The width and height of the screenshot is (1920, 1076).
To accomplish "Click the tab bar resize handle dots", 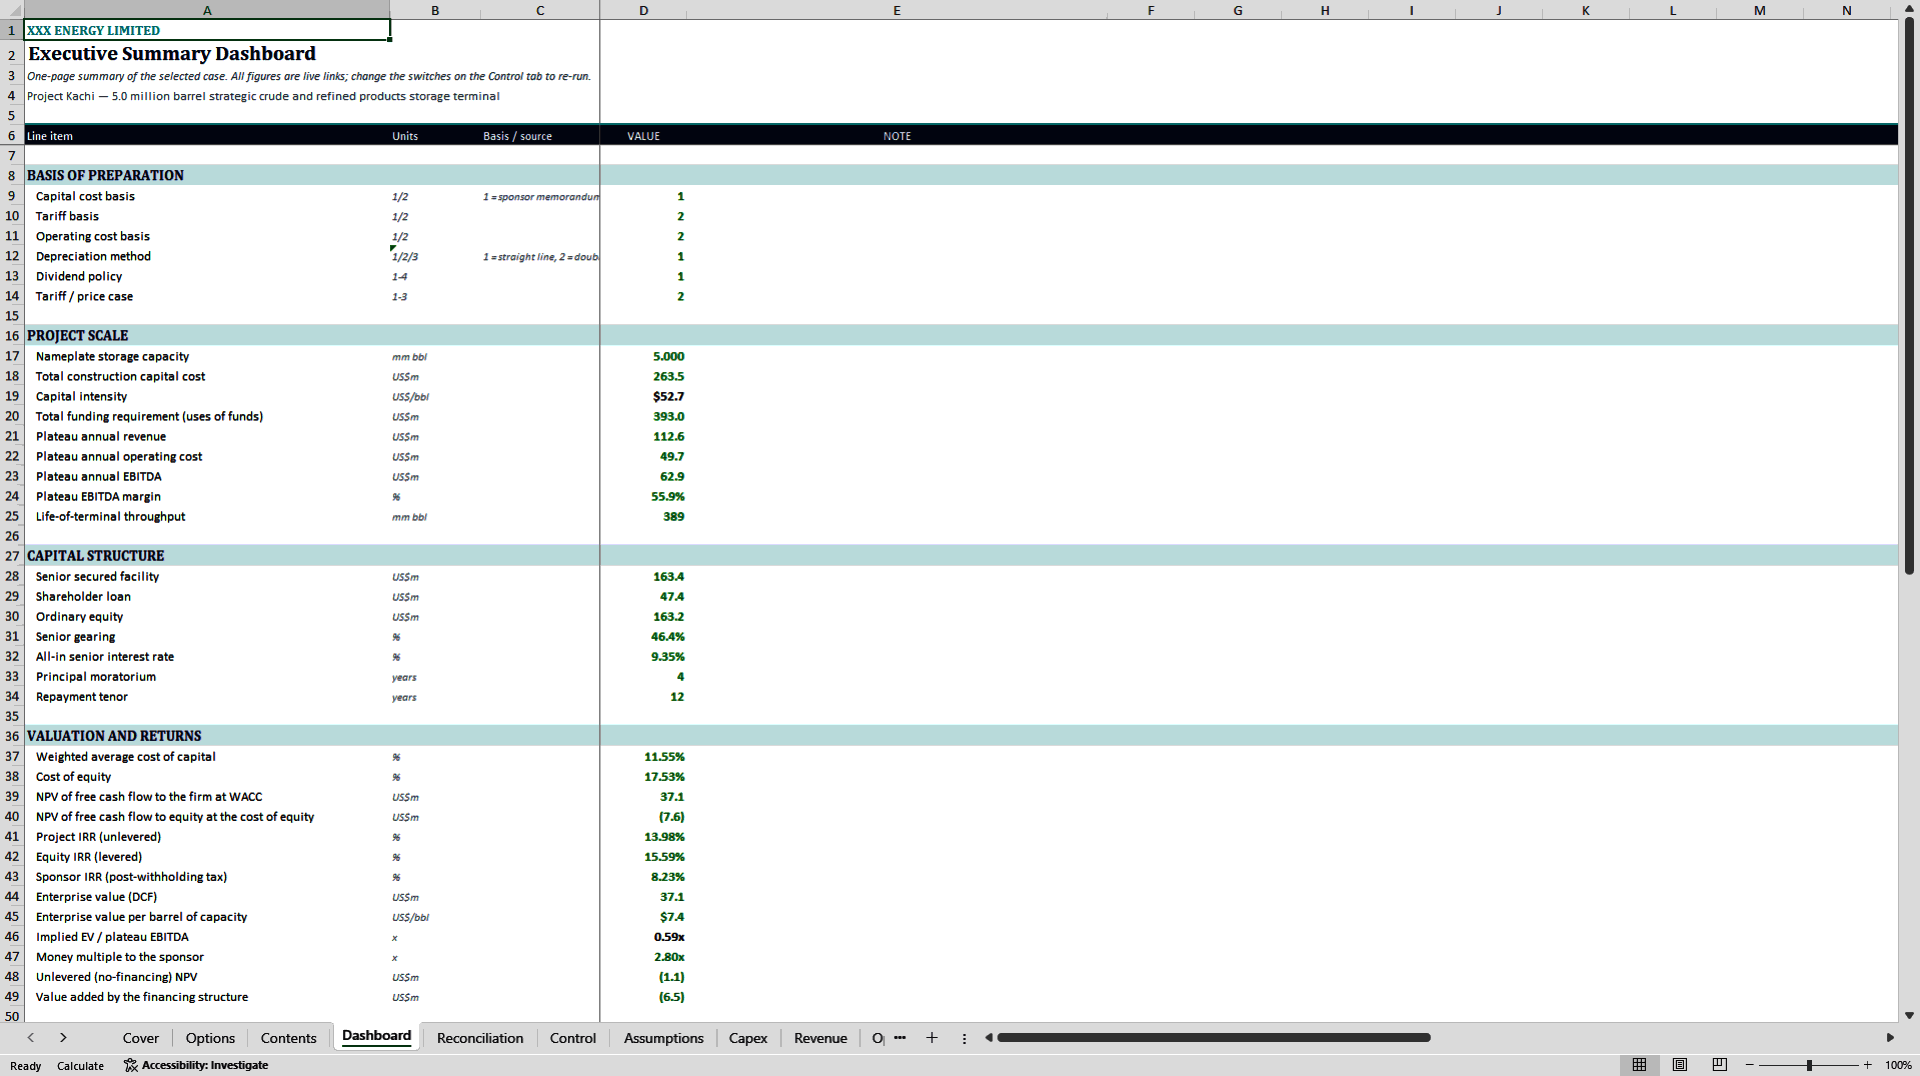I will [964, 1038].
